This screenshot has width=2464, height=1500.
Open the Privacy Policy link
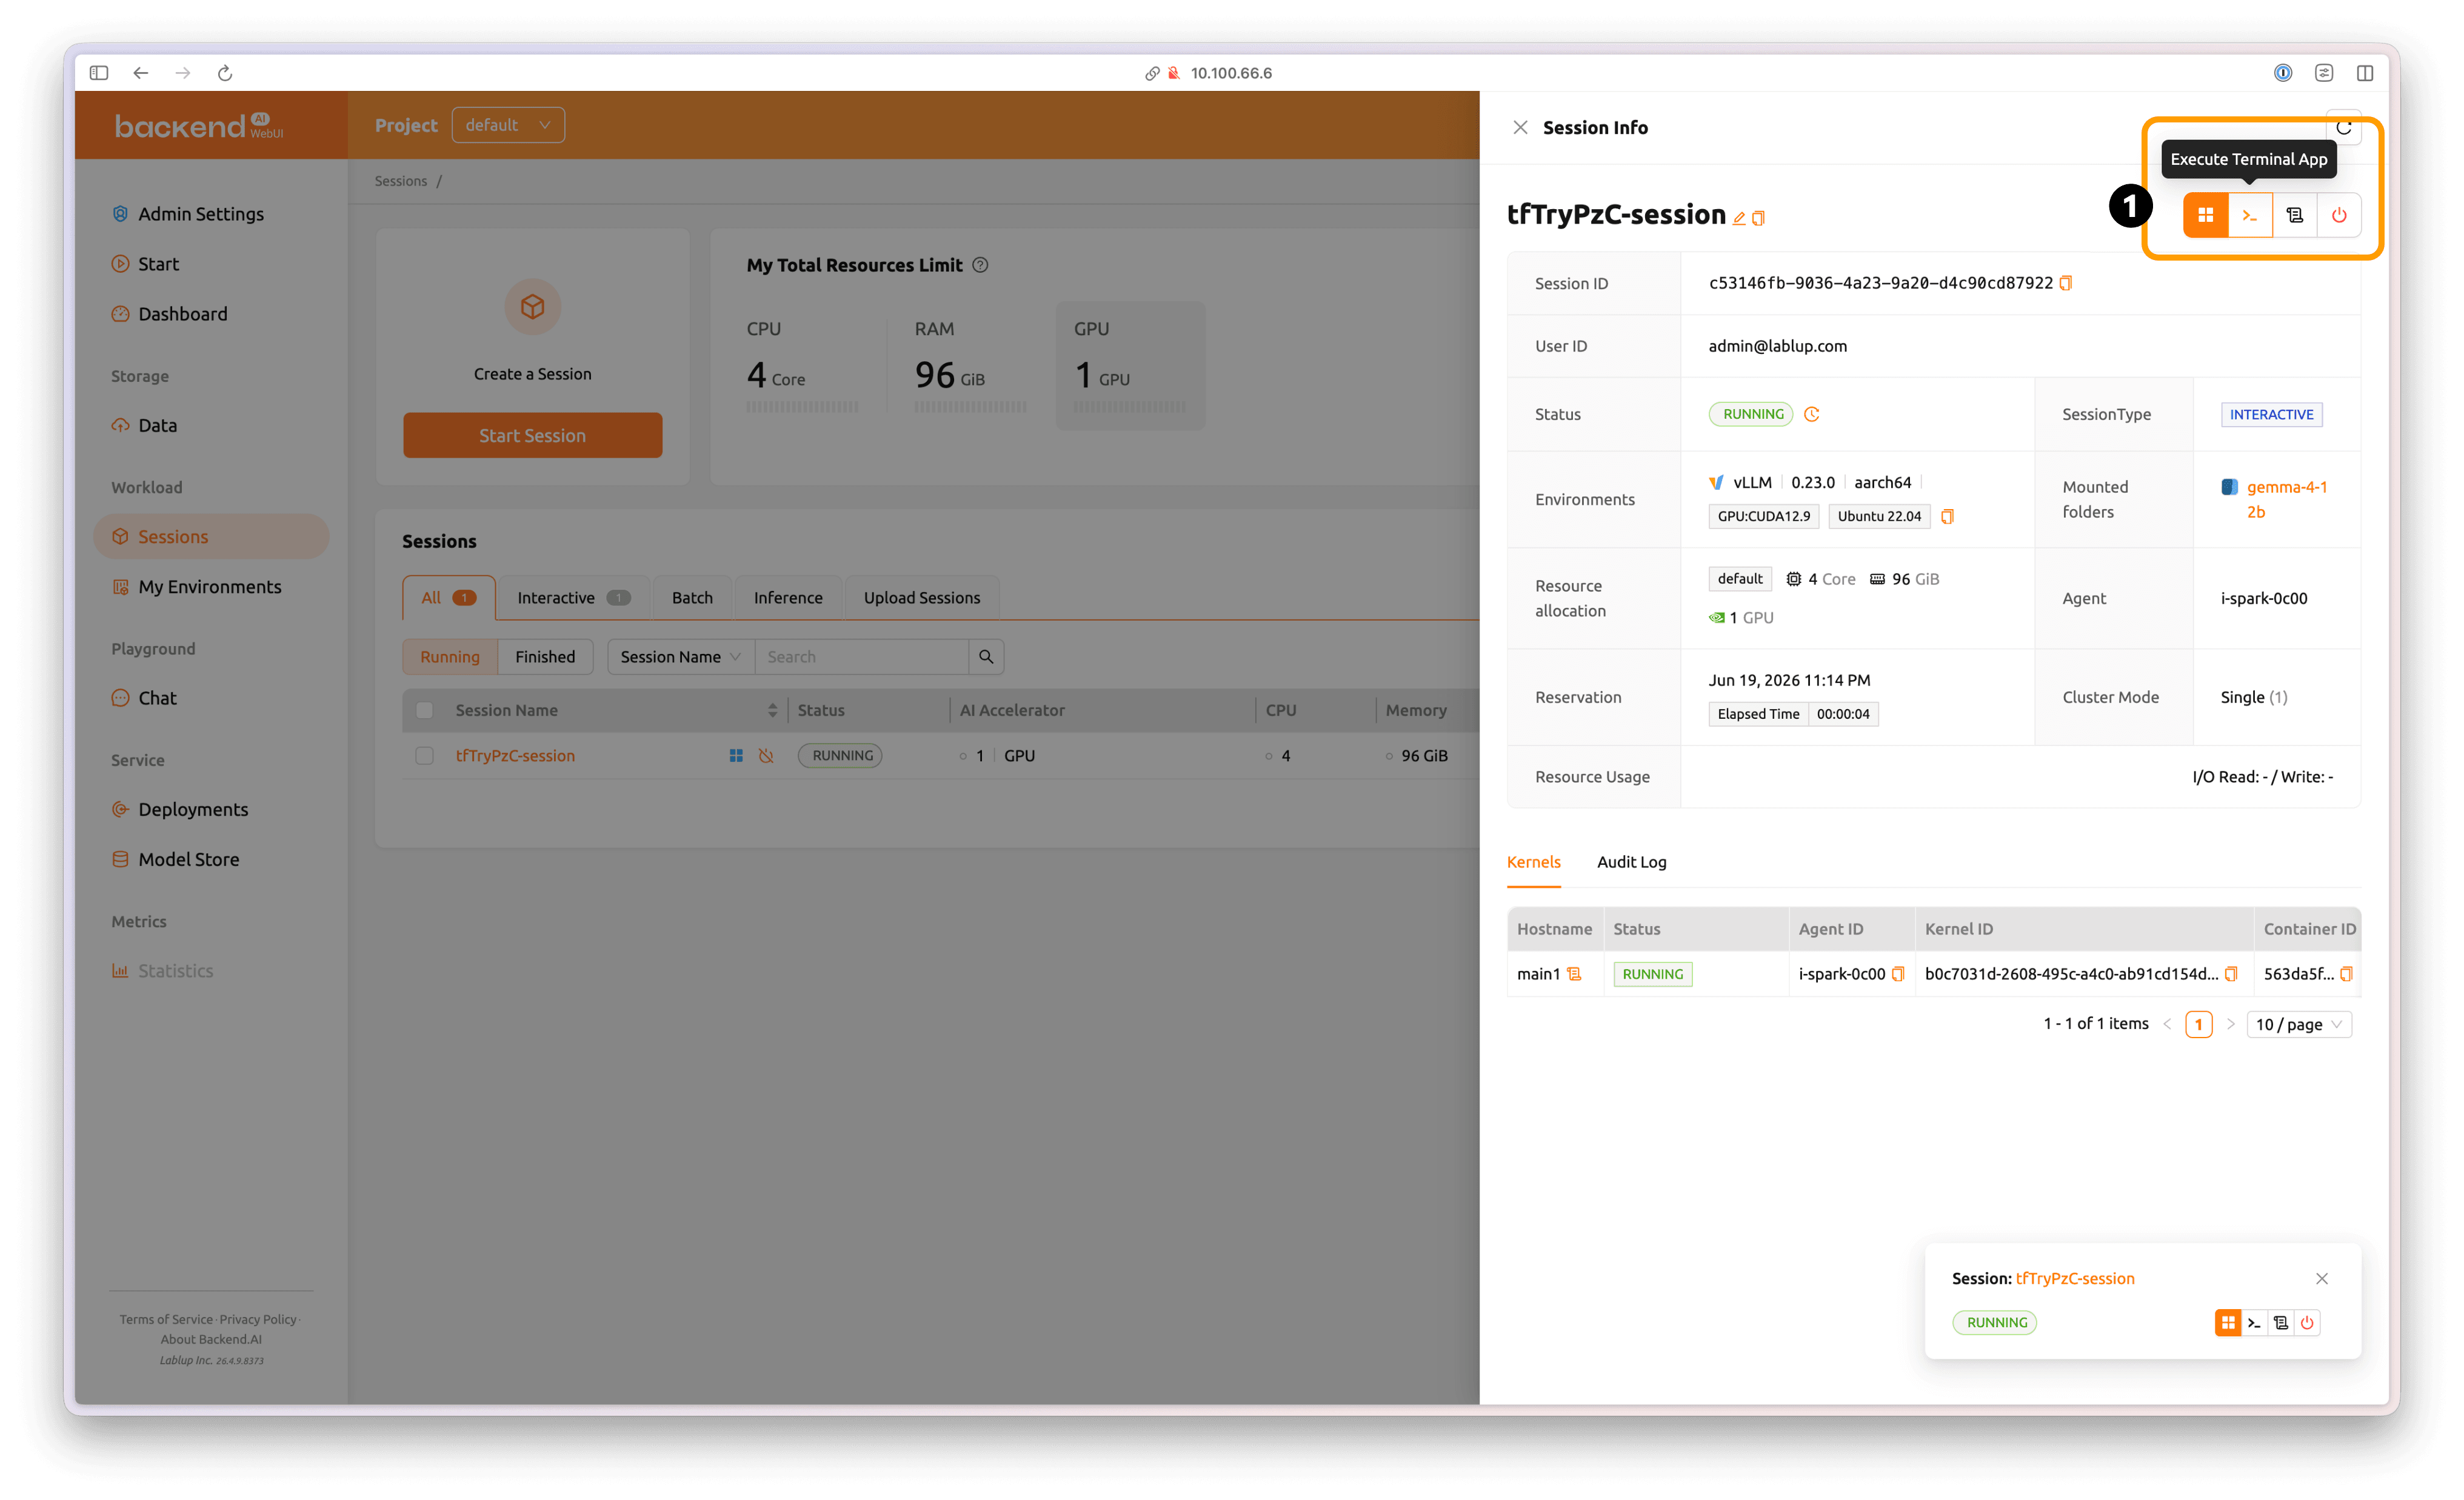[258, 1320]
